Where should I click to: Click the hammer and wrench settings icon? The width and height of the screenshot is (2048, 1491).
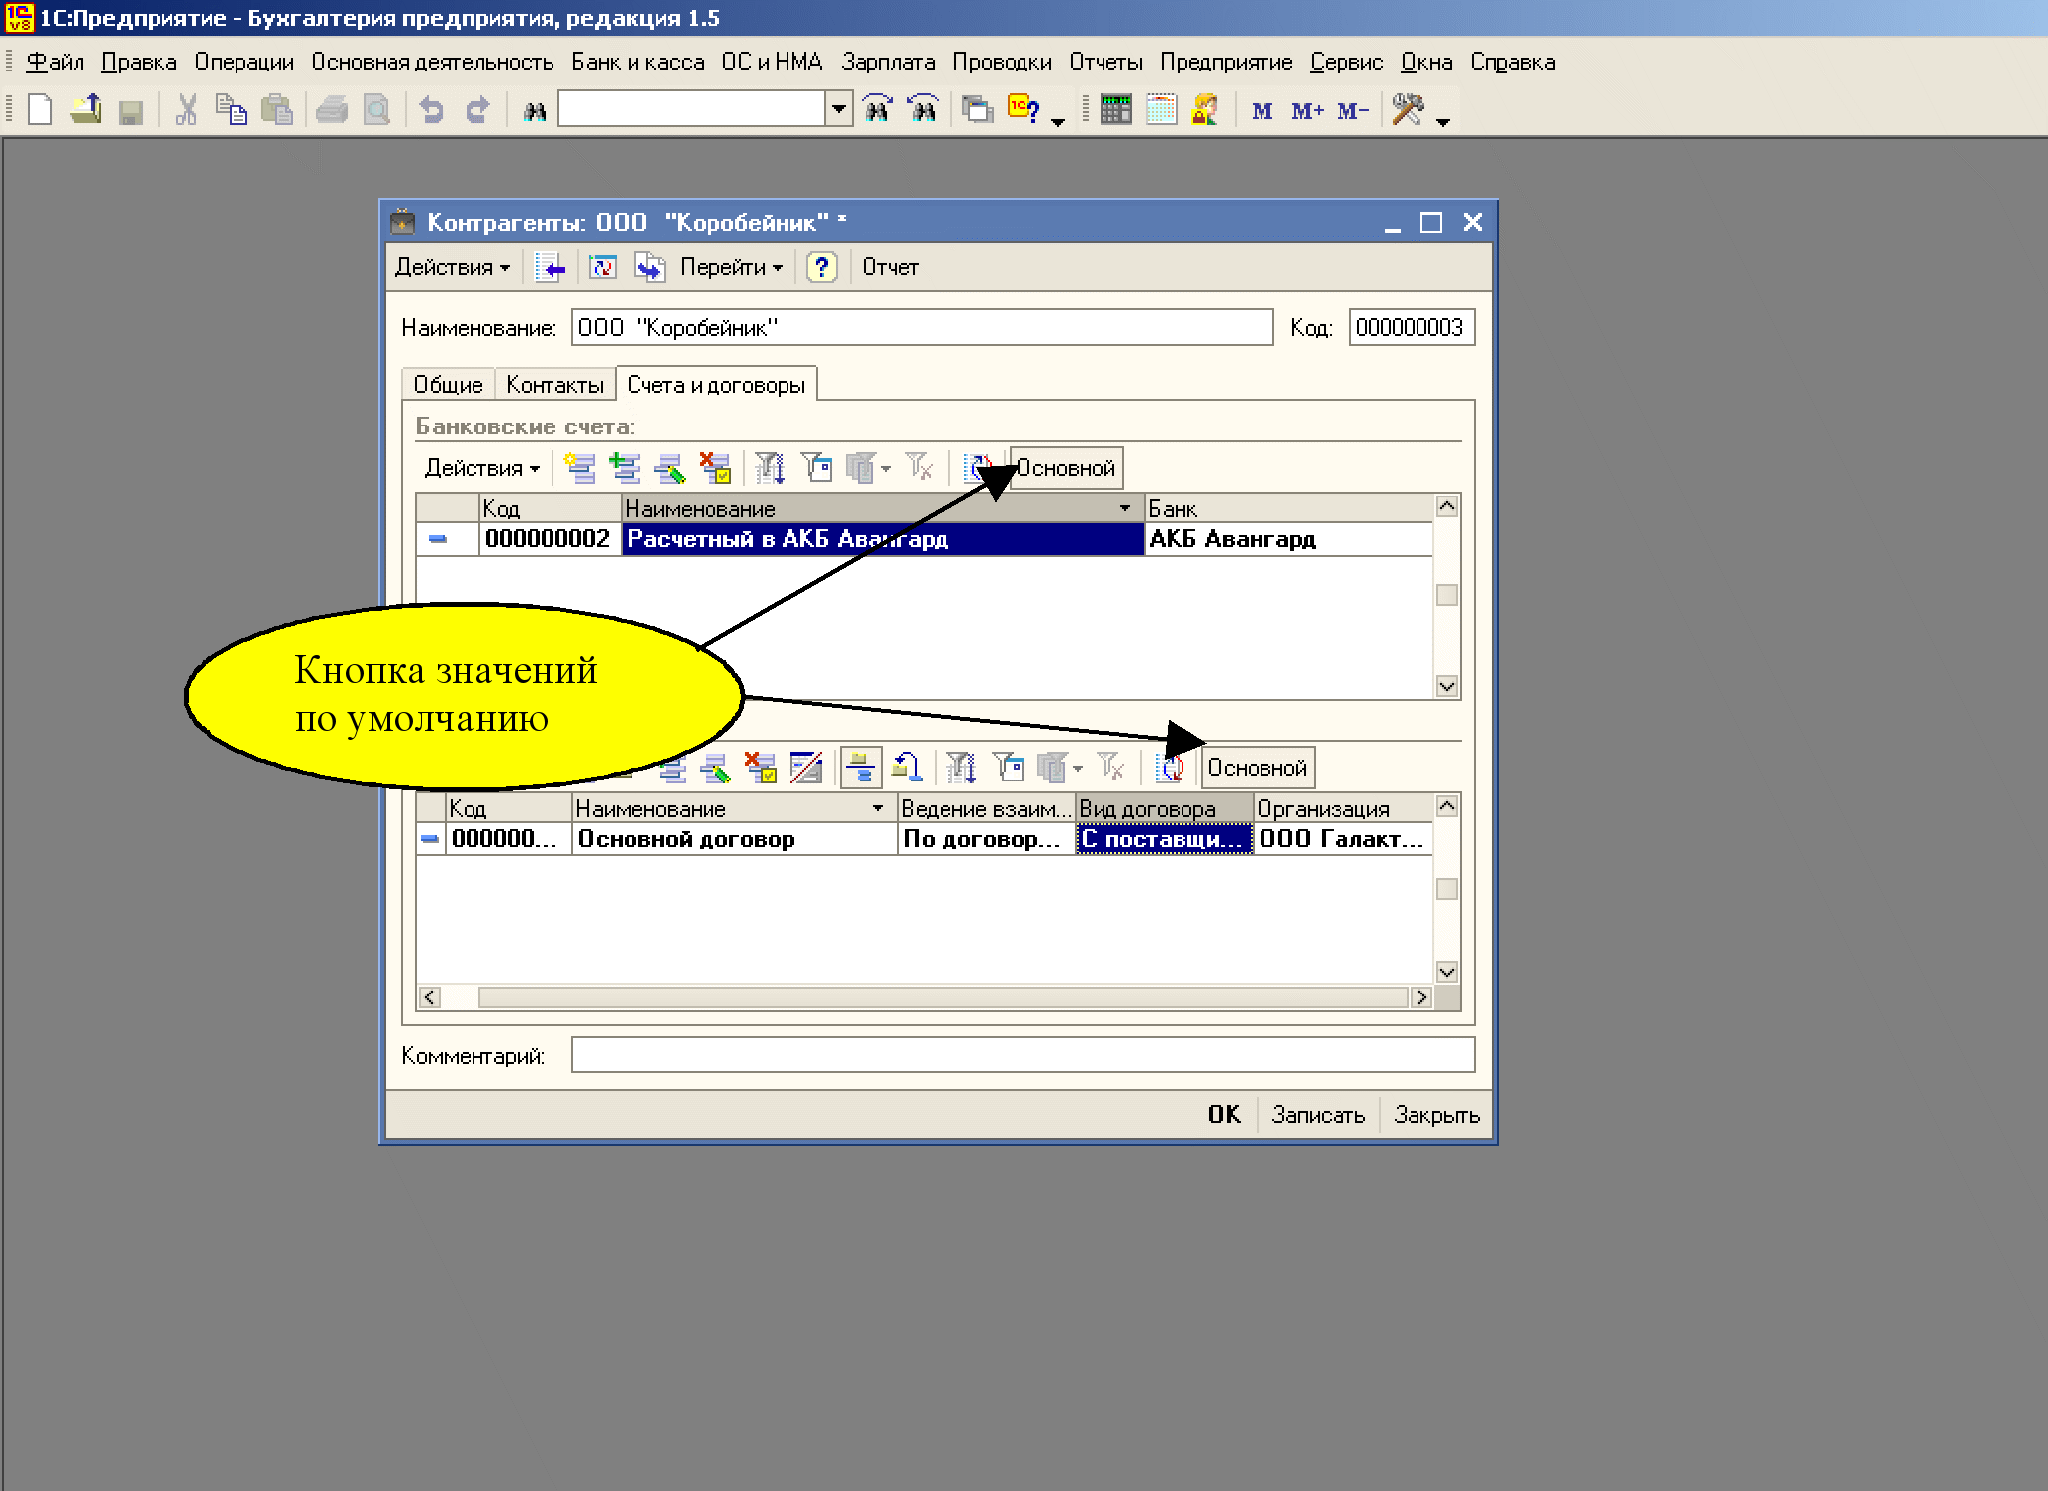pos(1408,109)
